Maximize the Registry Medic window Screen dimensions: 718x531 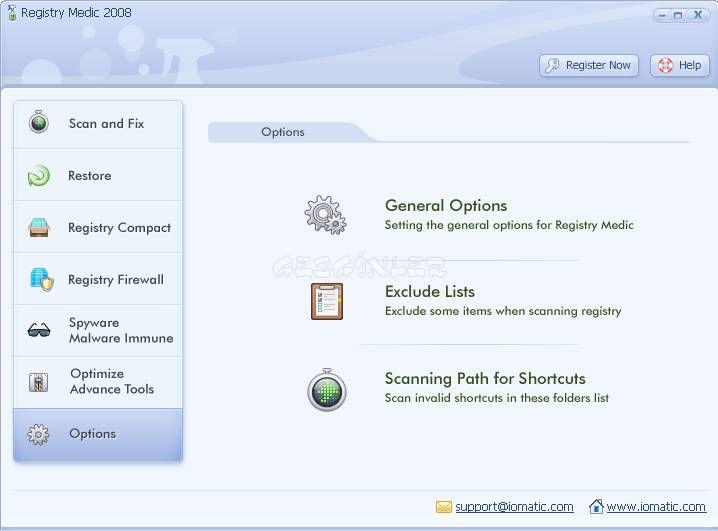click(678, 15)
